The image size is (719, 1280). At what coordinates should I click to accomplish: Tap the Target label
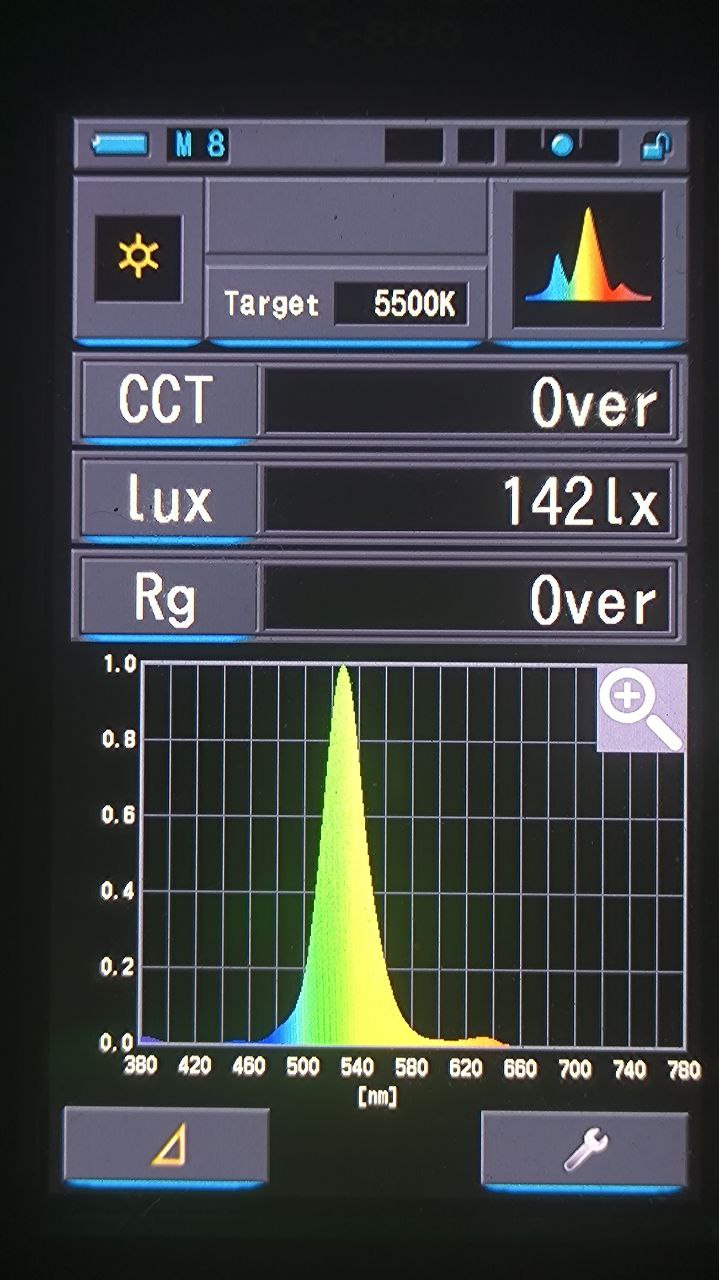[271, 304]
